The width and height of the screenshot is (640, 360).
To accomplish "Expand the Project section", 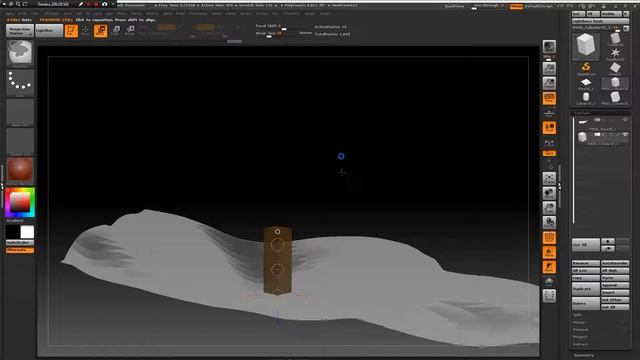I will click(x=580, y=337).
